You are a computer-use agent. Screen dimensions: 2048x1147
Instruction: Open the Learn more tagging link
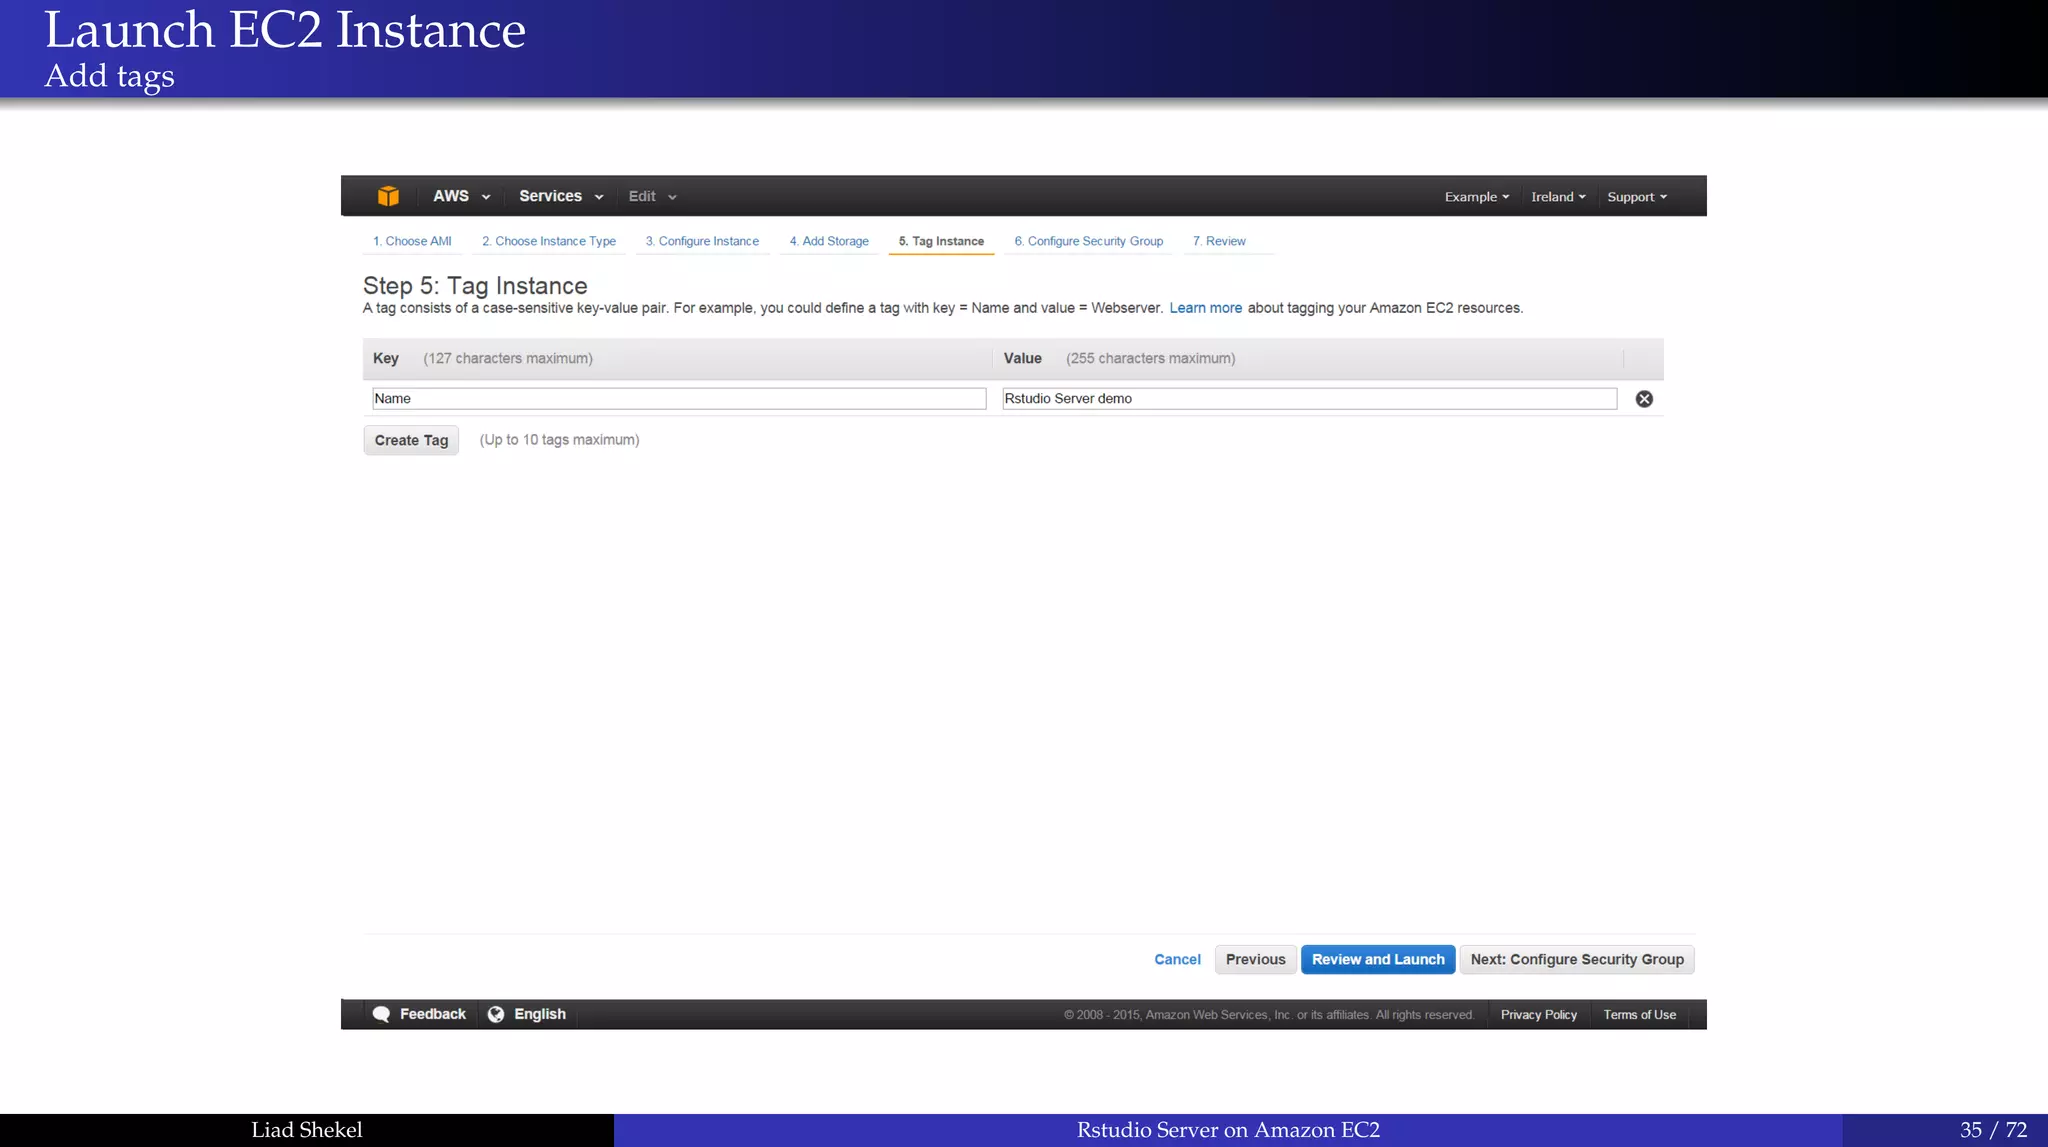tap(1206, 308)
